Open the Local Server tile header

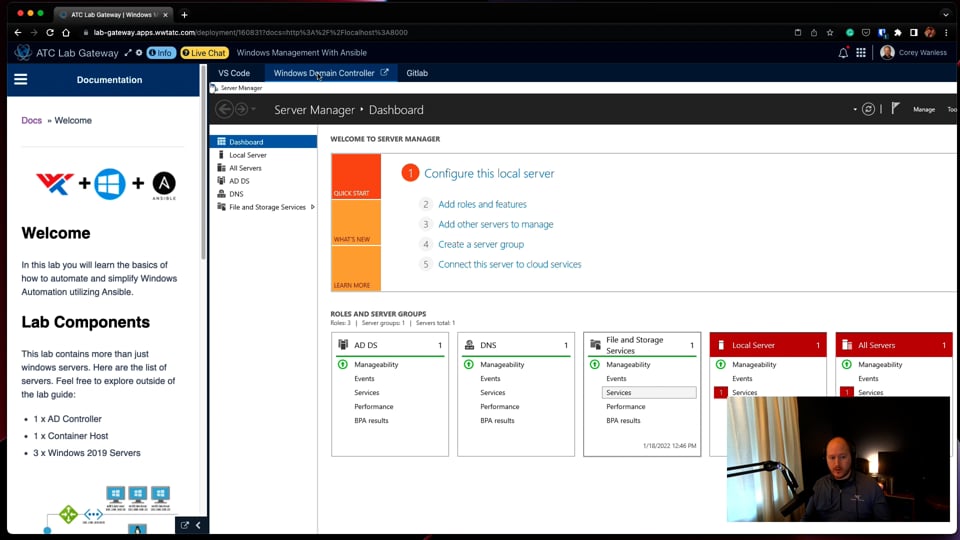(768, 345)
